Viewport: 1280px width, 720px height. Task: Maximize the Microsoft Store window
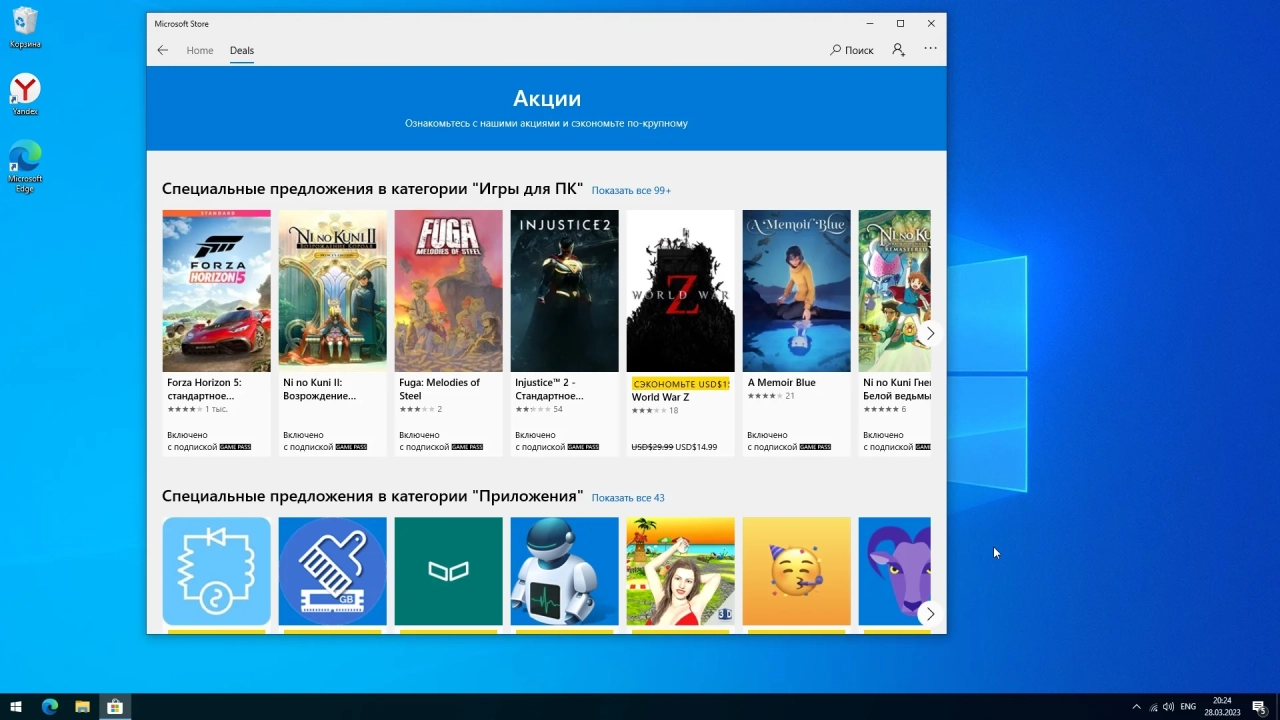pos(900,23)
